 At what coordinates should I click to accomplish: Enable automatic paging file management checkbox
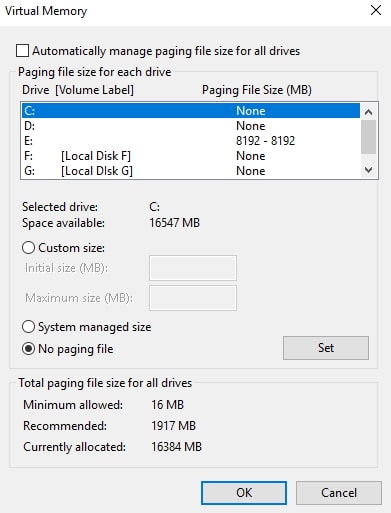pos(22,51)
